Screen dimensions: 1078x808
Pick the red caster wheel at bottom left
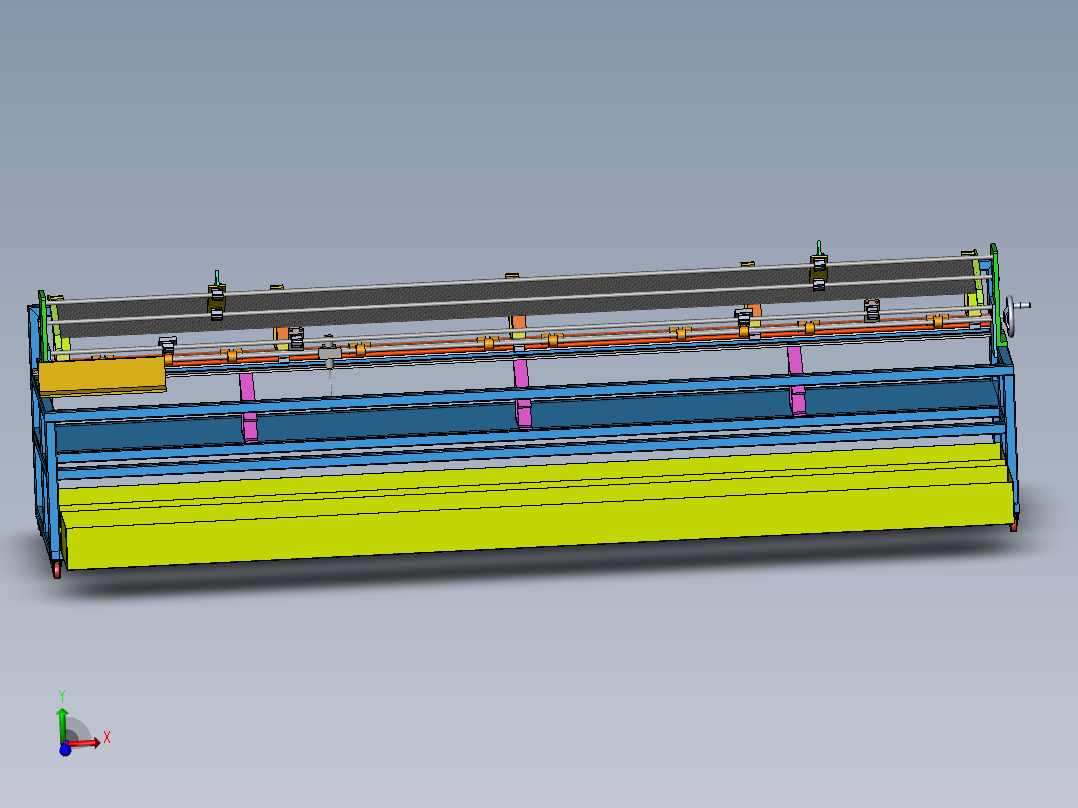[x=56, y=569]
